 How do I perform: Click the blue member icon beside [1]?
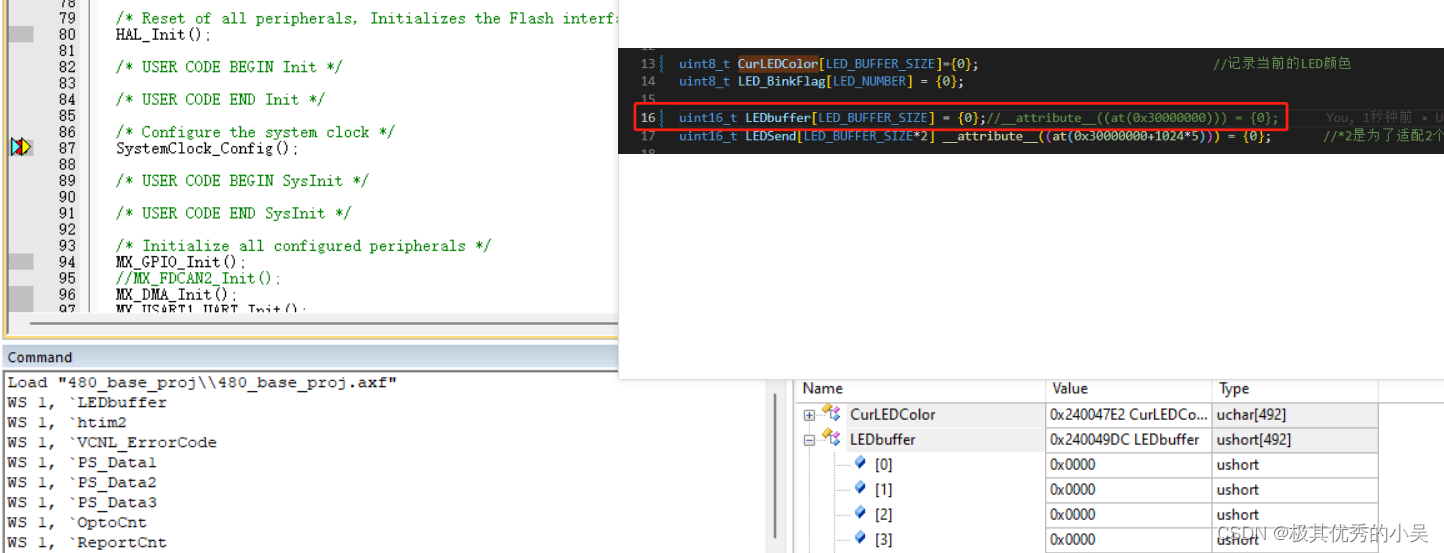[x=860, y=488]
